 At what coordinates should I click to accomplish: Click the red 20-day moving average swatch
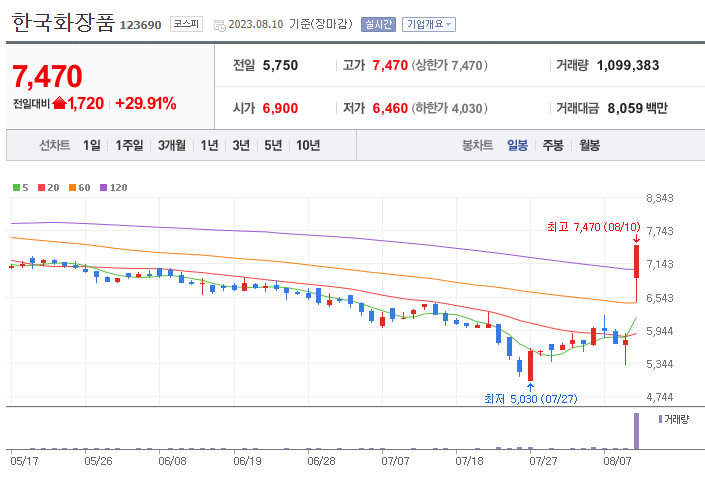point(41,188)
